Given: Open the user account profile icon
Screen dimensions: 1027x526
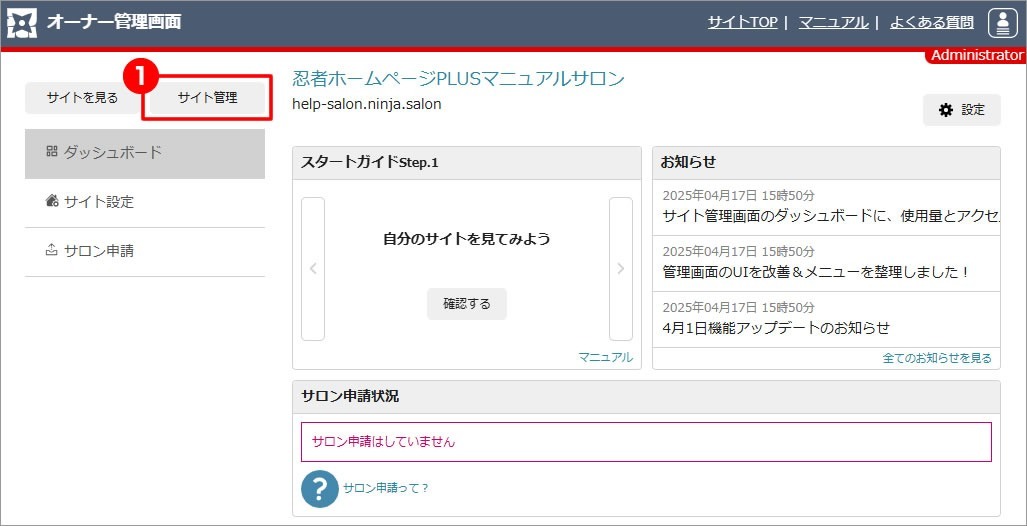Looking at the screenshot, I should tap(1002, 22).
